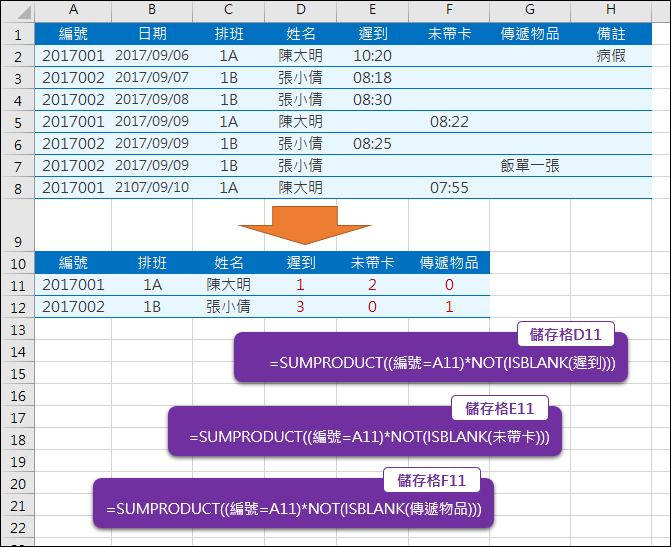This screenshot has width=671, height=547.
Task: Click the select-all corner triangle
Action: coord(24,12)
